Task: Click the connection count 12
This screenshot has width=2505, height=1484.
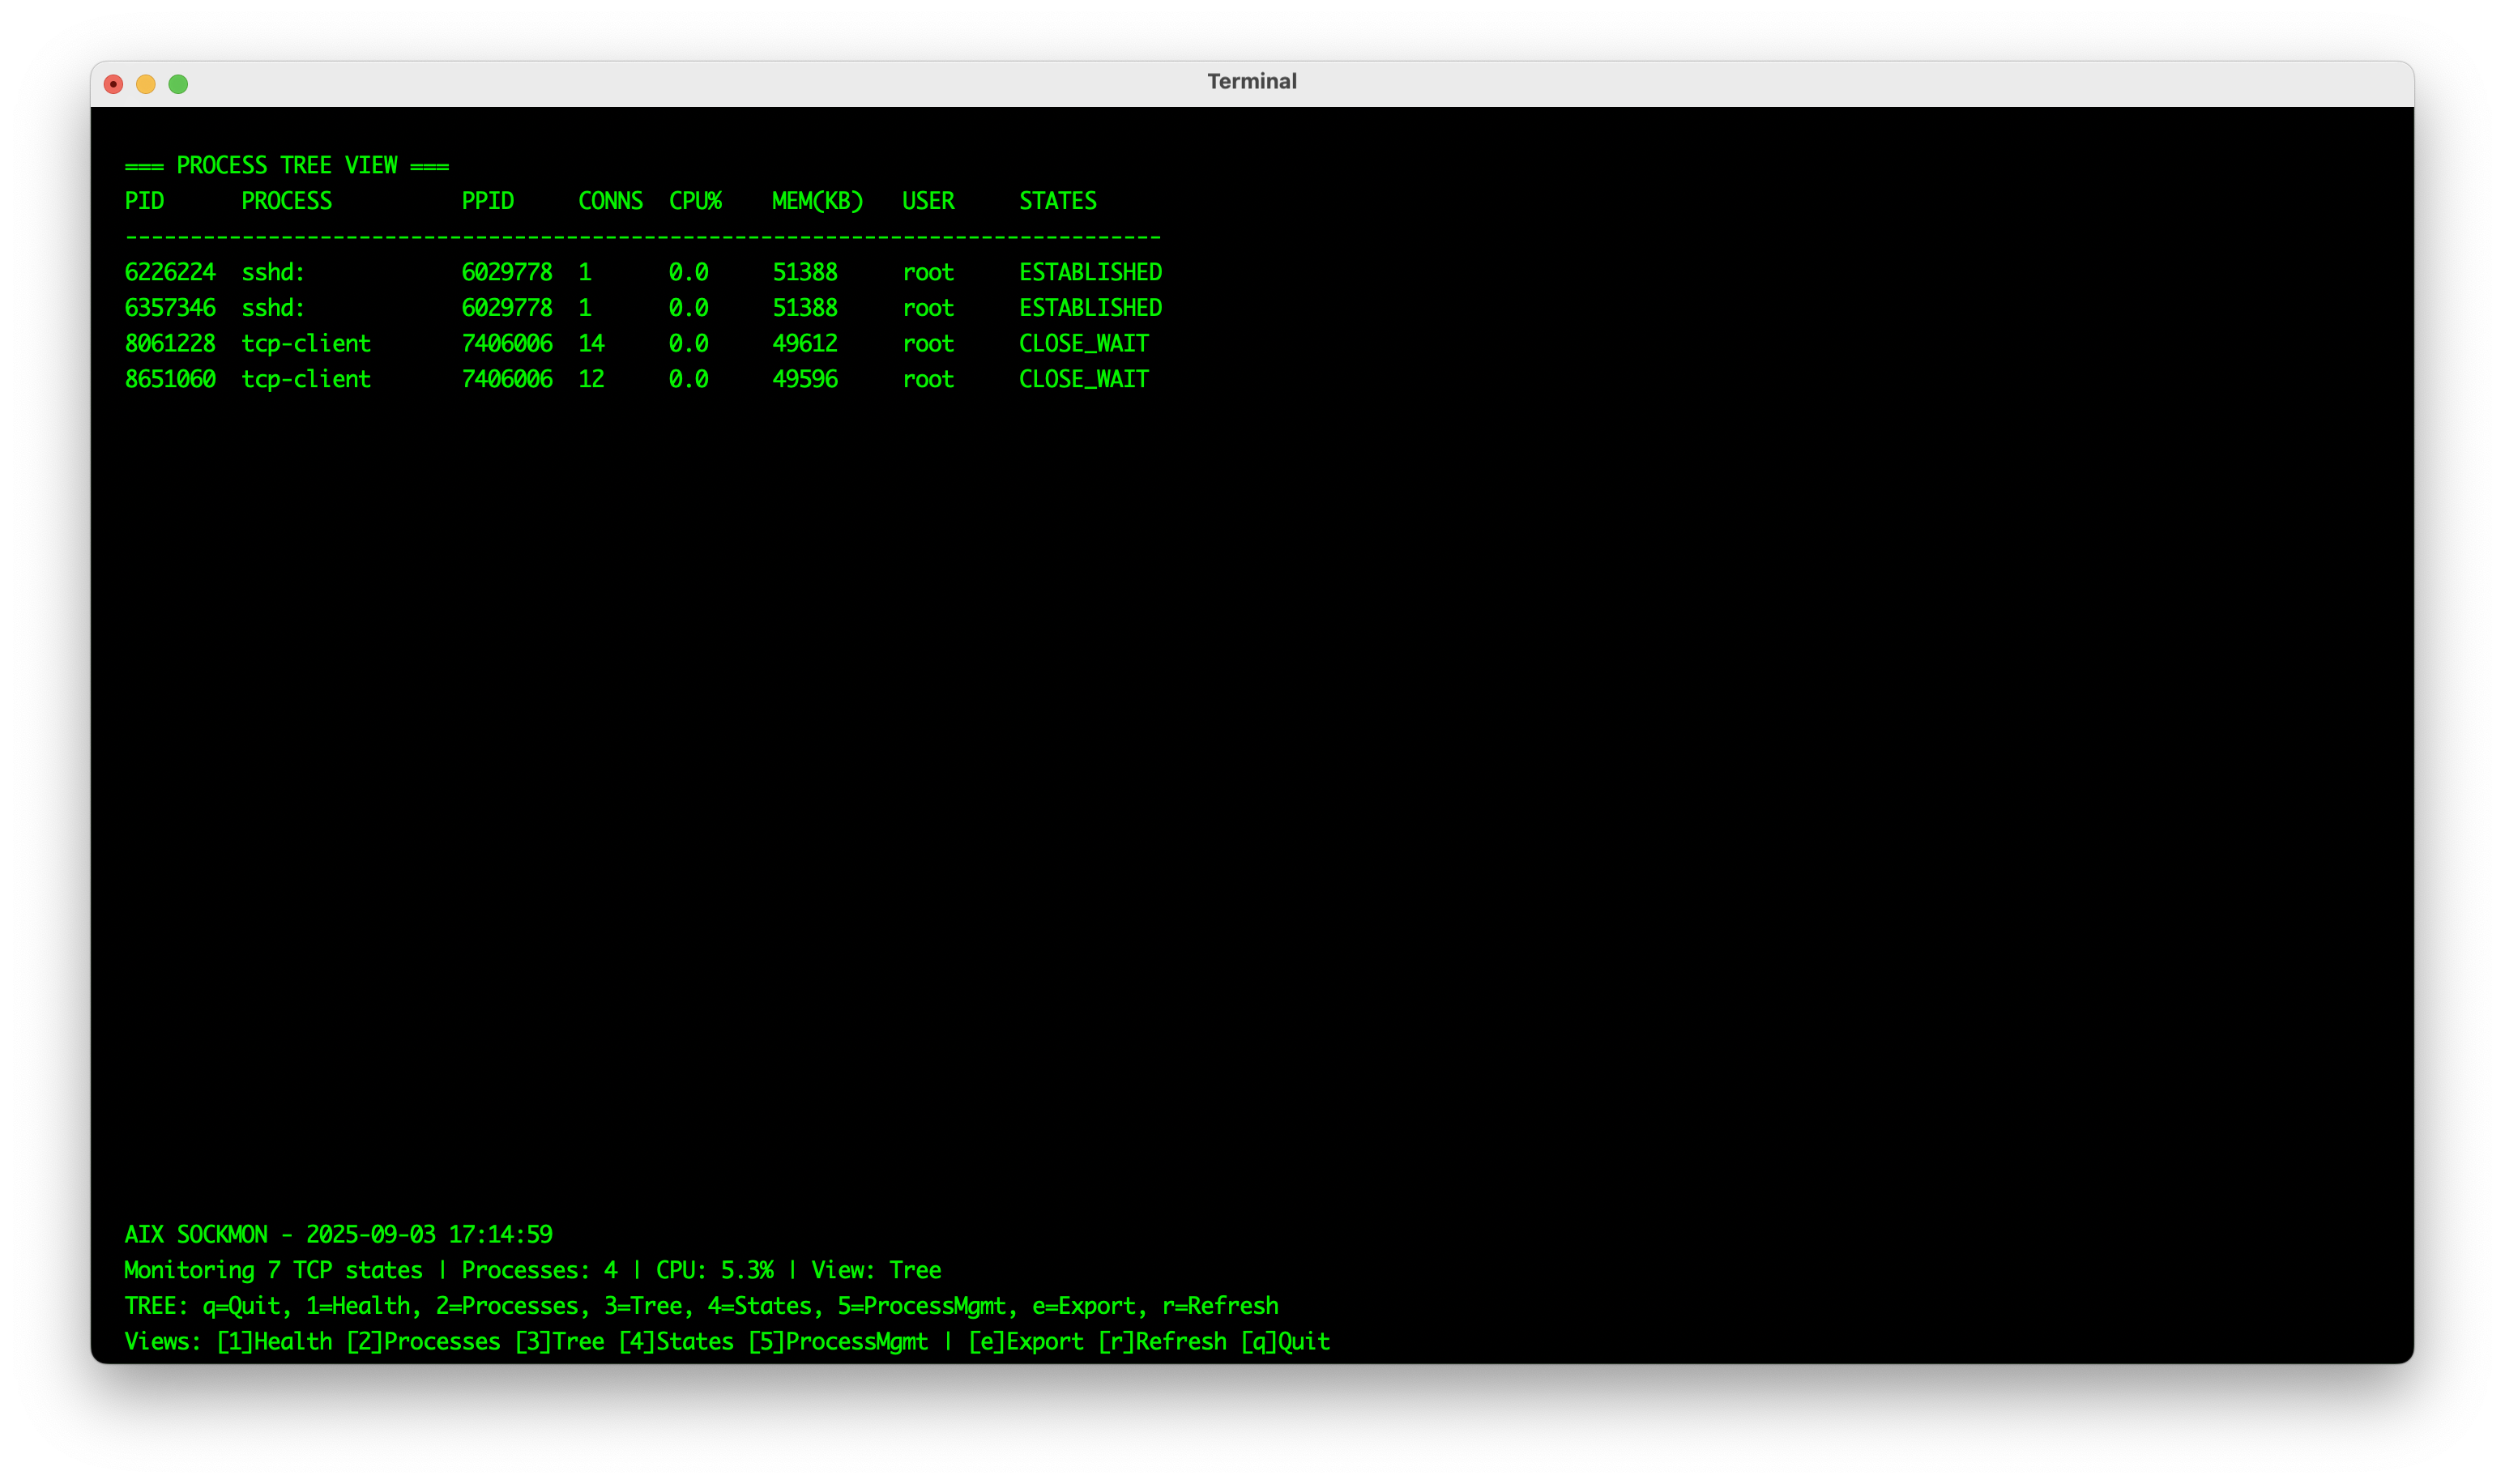Action: pos(591,380)
